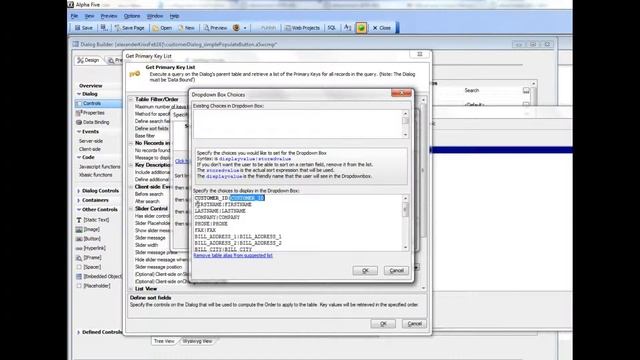This screenshot has height=360, width=640.
Task: Select Server-side under Events
Action: click(x=91, y=141)
